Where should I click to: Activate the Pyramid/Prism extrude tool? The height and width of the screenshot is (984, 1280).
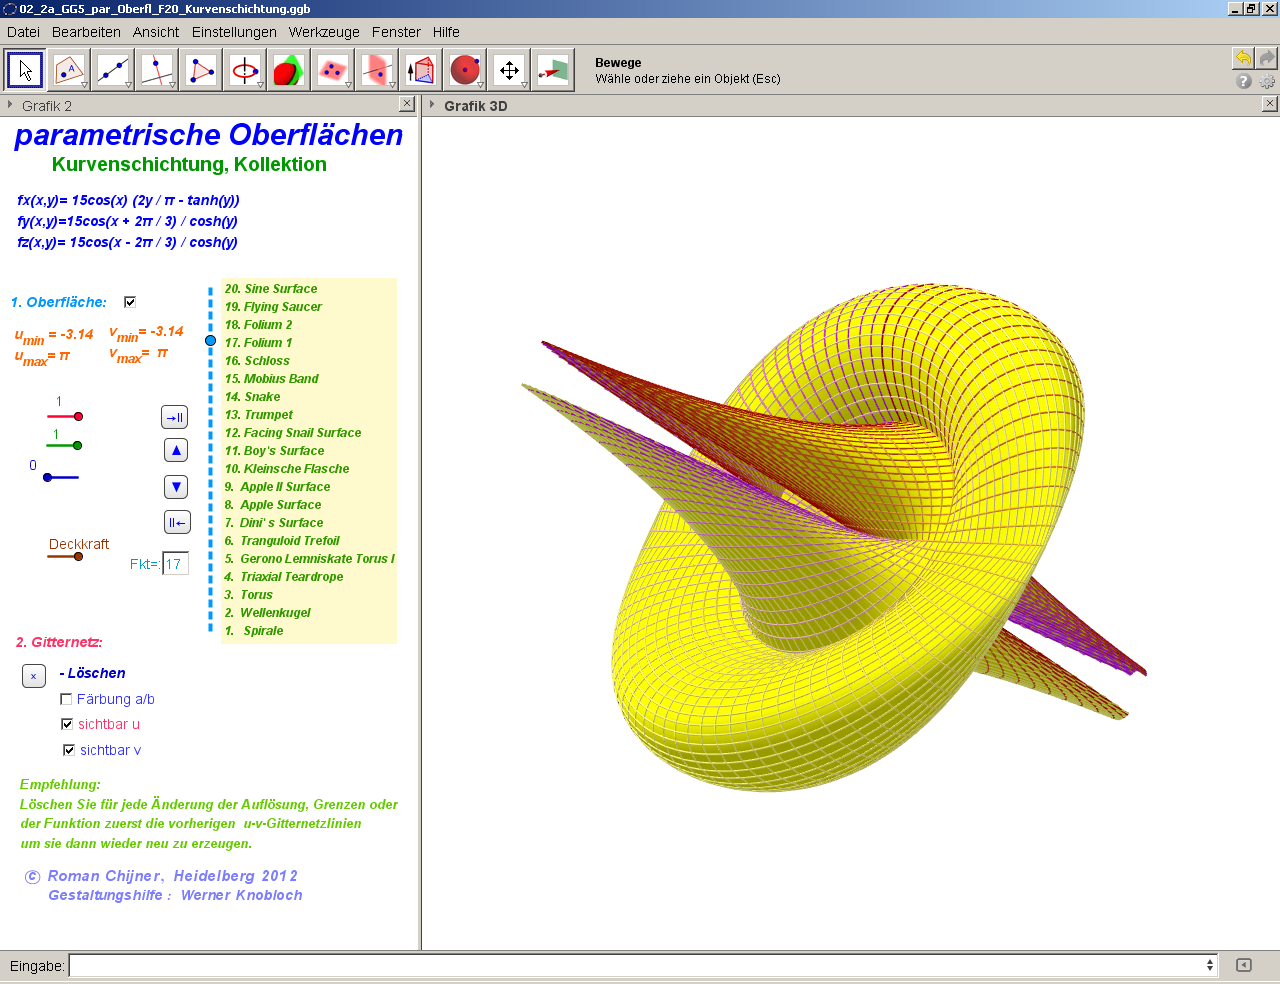click(x=421, y=70)
